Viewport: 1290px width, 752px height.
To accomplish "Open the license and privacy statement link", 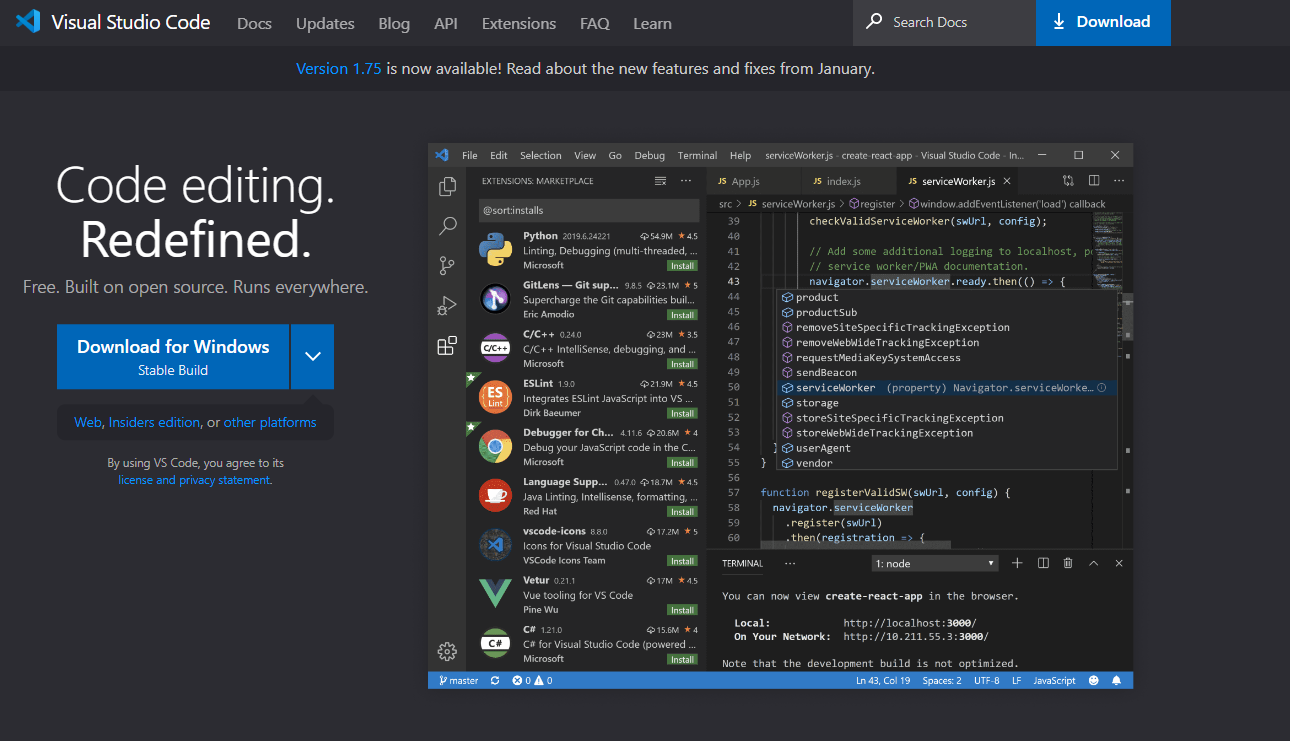I will [194, 480].
